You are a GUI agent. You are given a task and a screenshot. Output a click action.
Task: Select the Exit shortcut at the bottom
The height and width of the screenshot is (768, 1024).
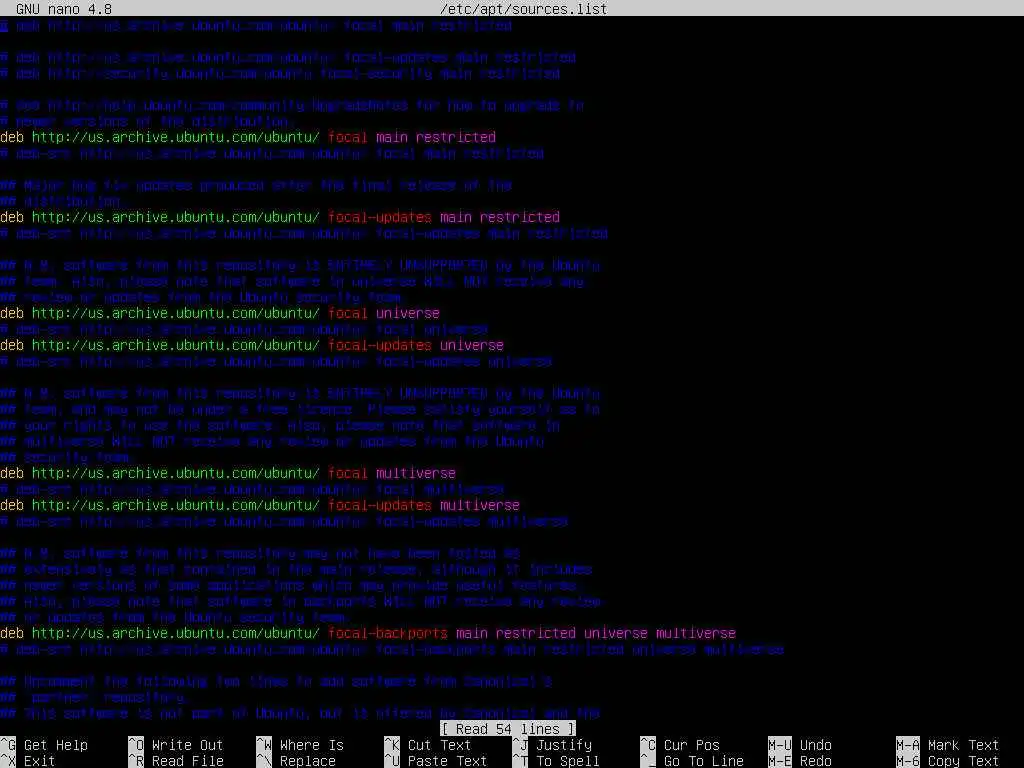[39, 761]
